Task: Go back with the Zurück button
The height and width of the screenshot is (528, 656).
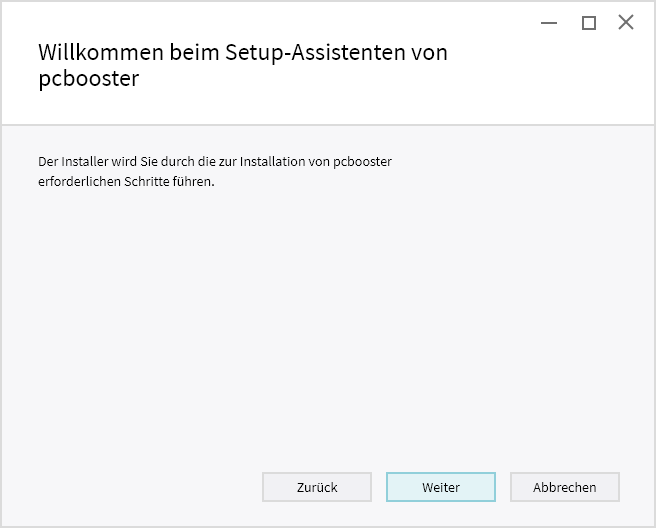Action: [x=317, y=487]
